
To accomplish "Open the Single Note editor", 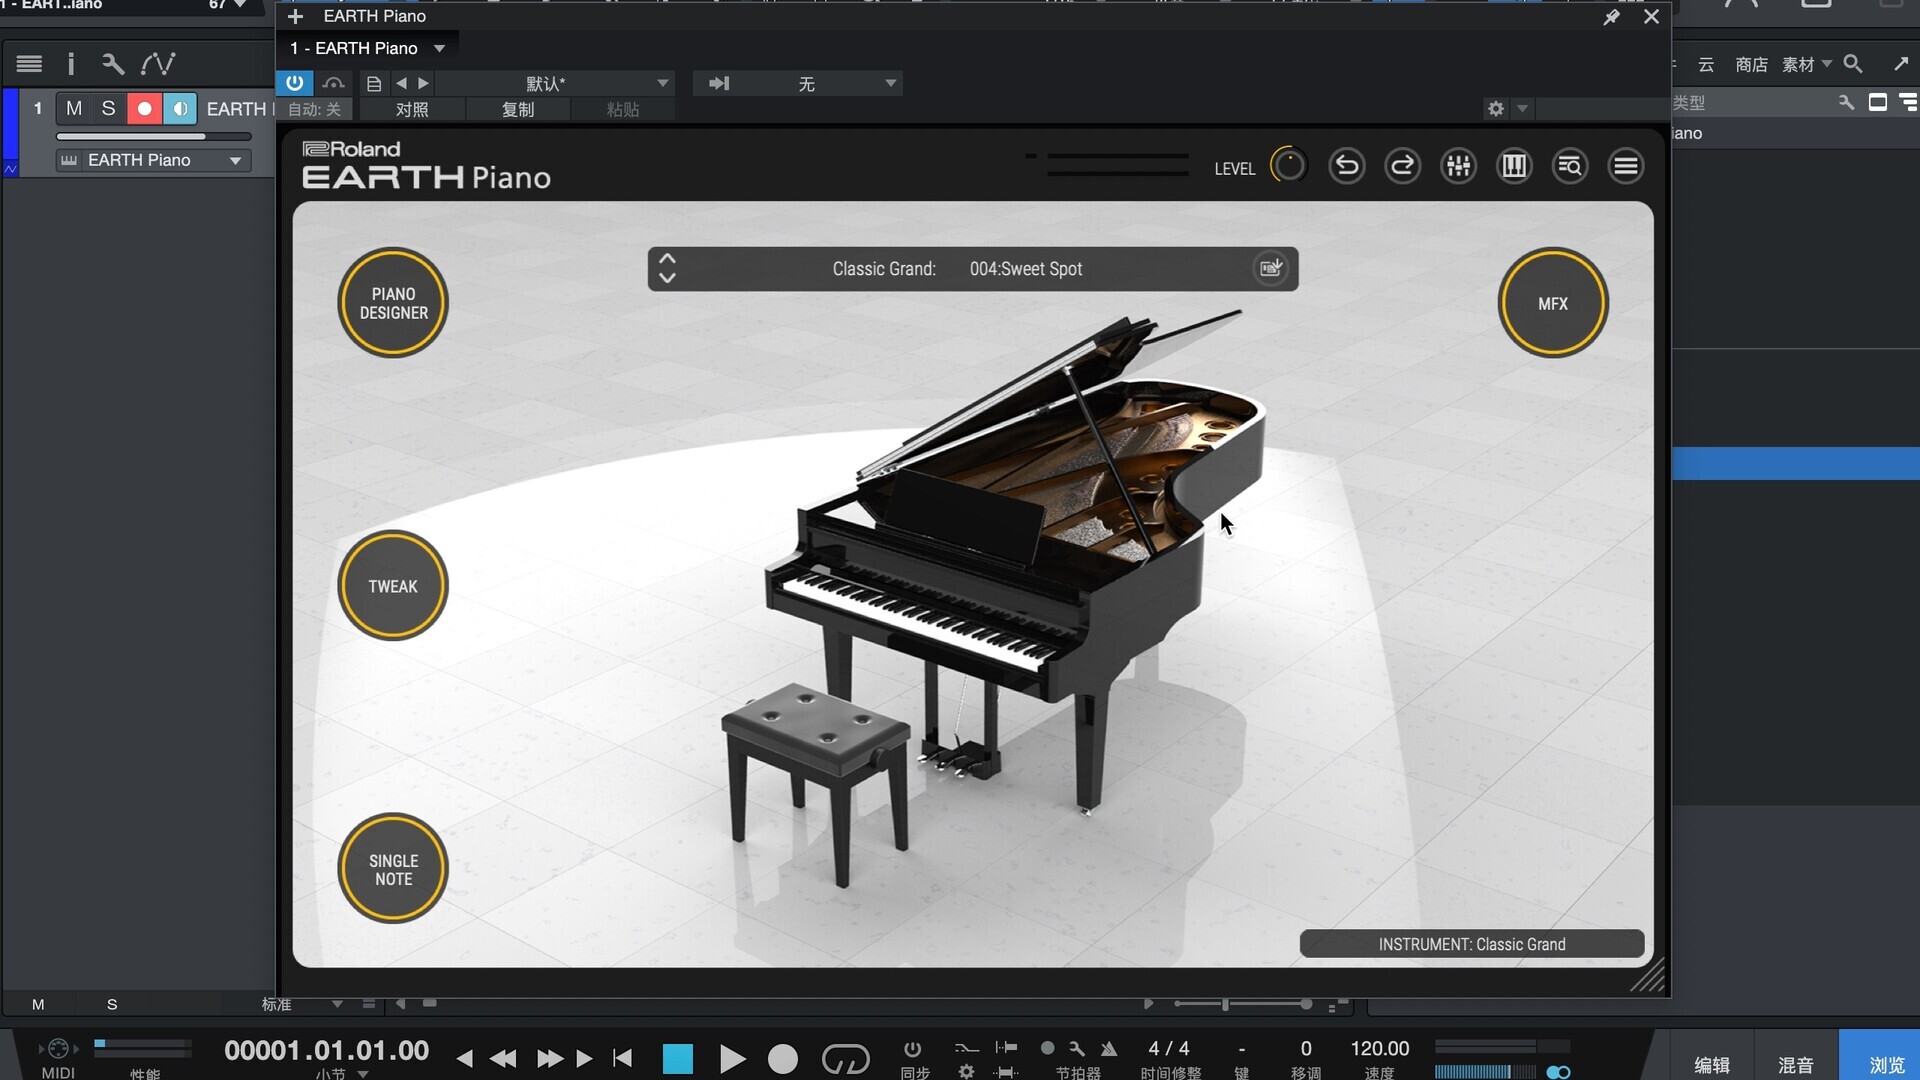I will coord(393,869).
